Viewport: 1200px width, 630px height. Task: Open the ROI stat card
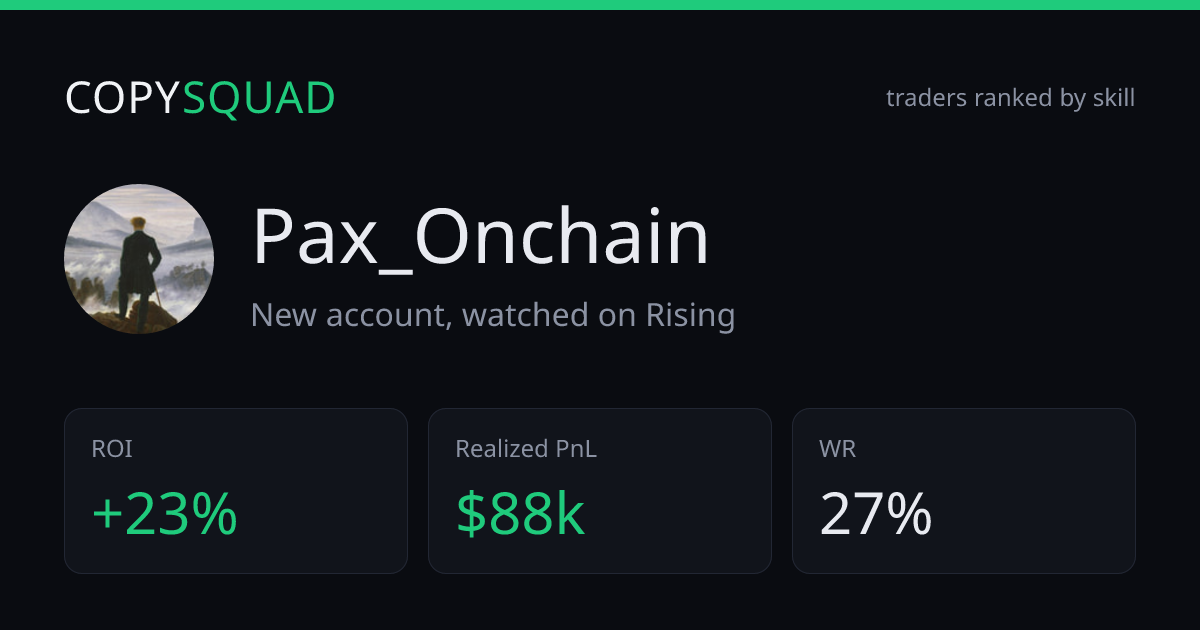pyautogui.click(x=236, y=491)
